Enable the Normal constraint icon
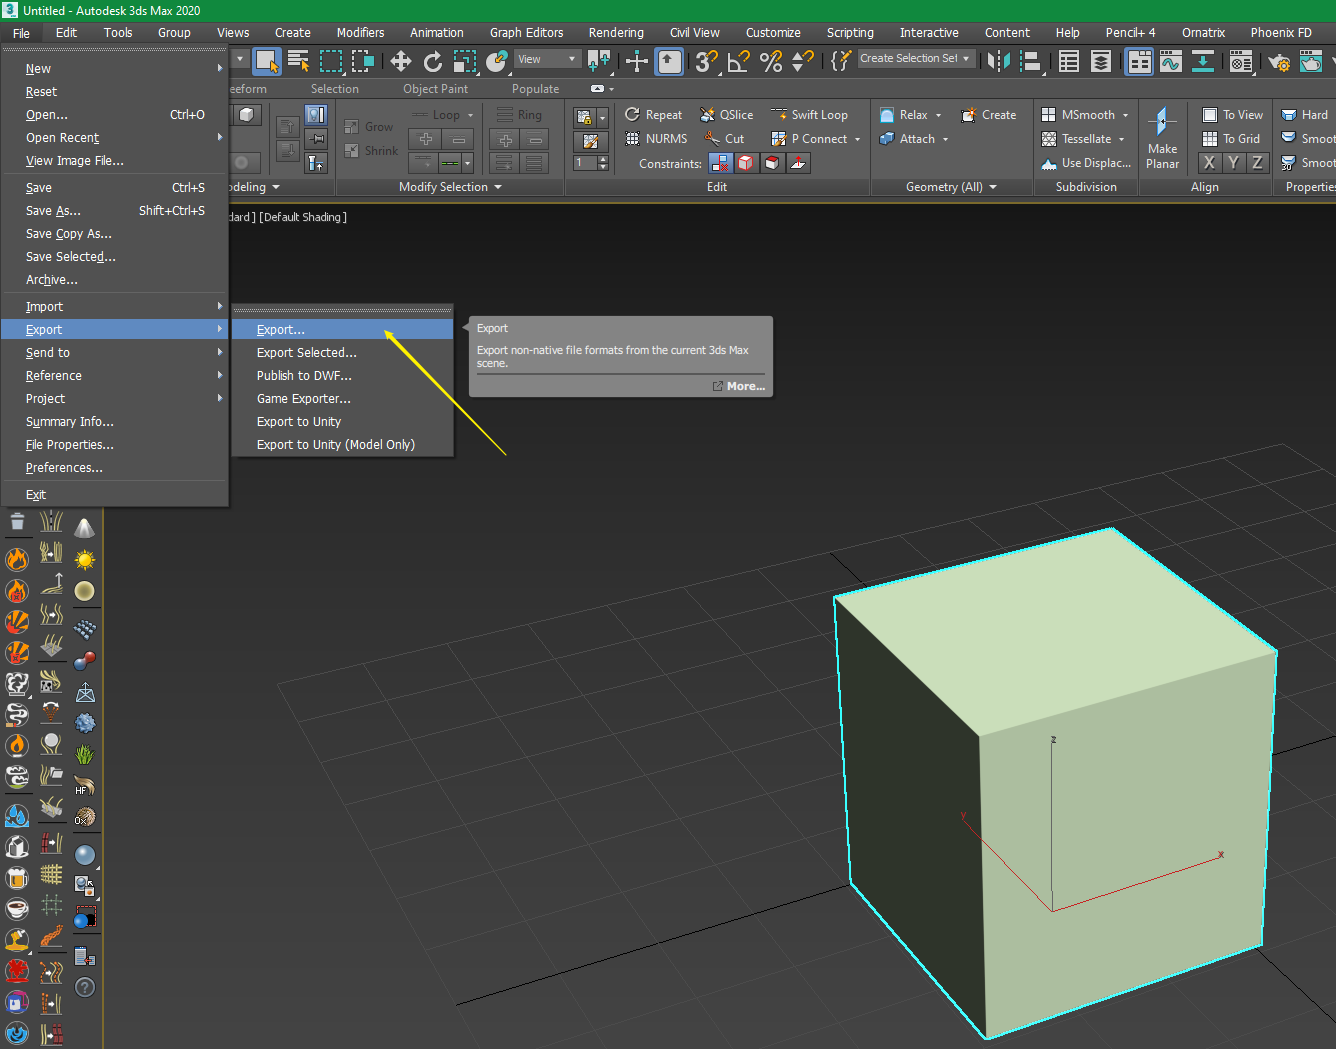 coord(798,163)
